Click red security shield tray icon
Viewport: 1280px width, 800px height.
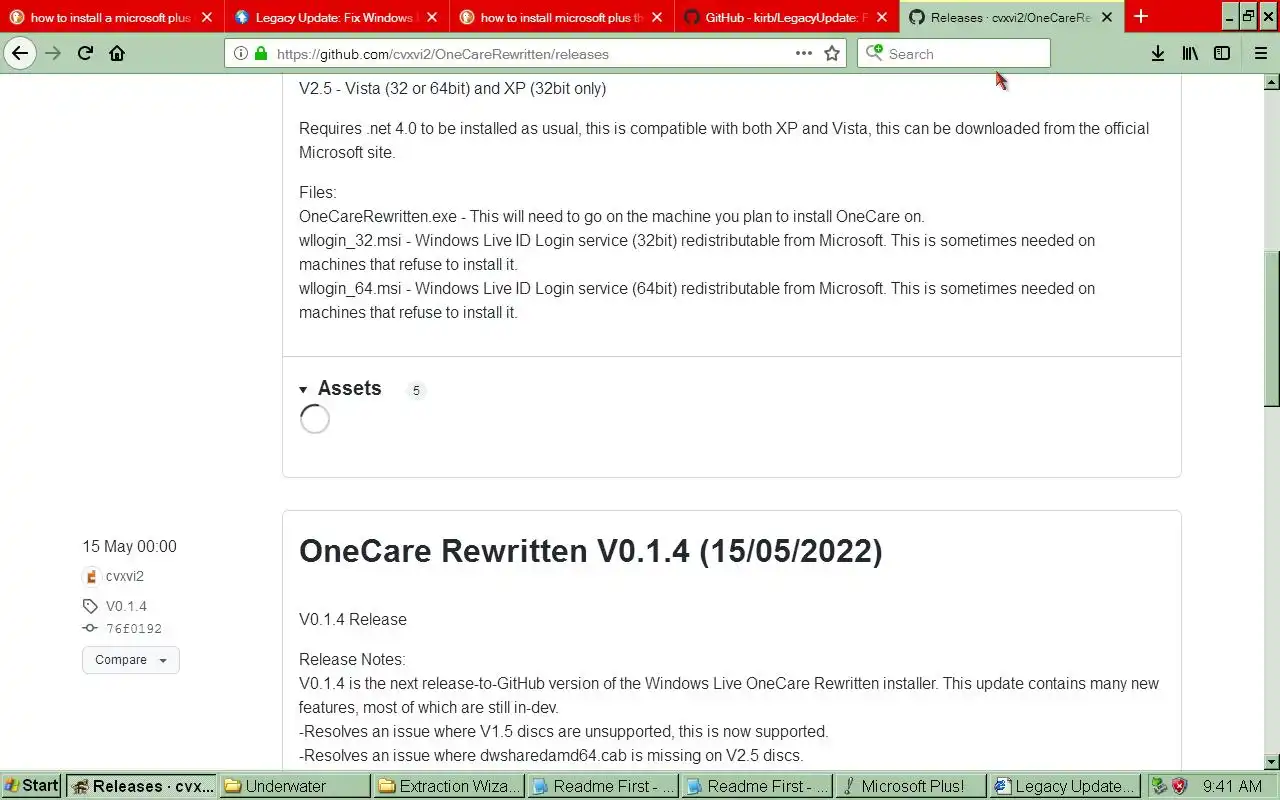[1179, 786]
